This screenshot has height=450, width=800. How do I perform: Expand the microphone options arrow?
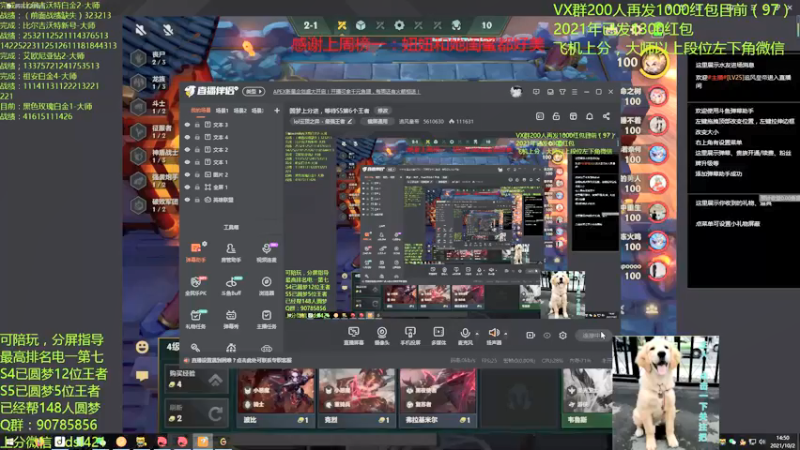click(x=477, y=334)
